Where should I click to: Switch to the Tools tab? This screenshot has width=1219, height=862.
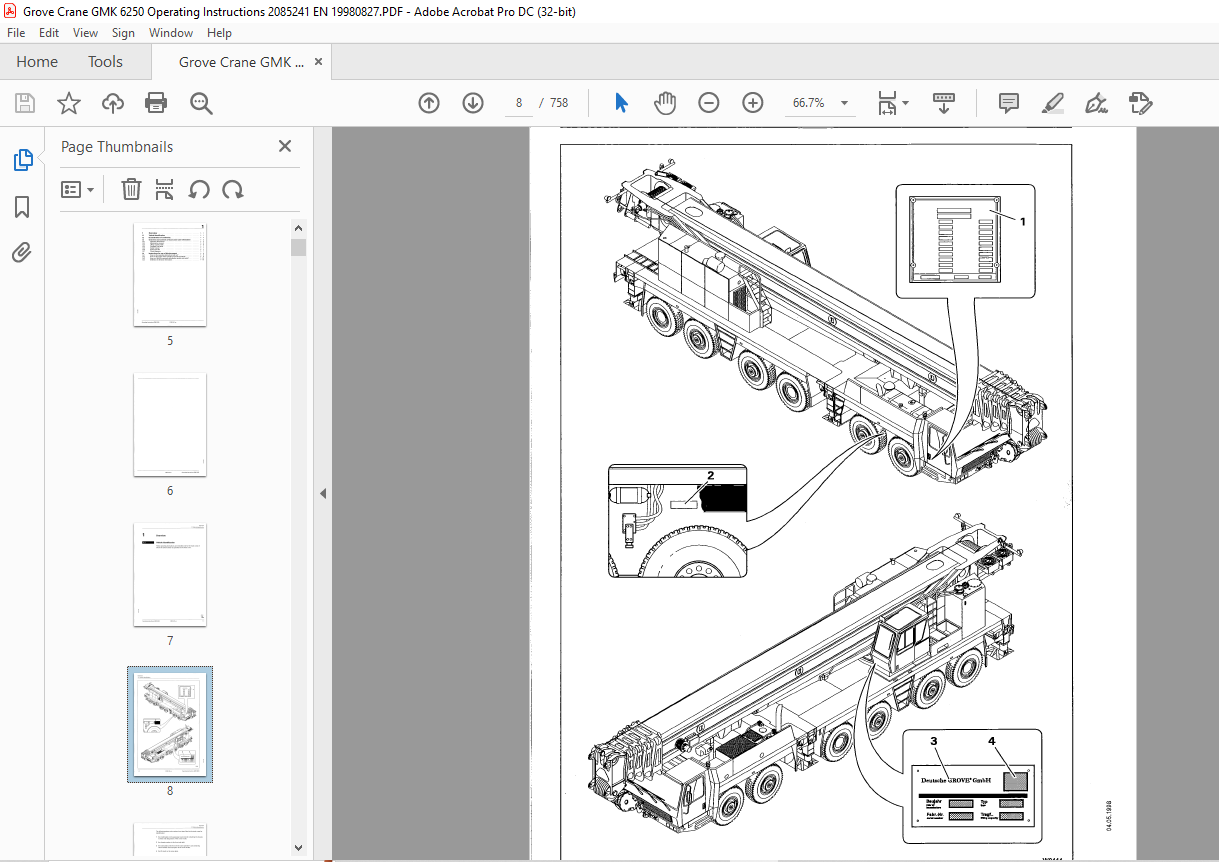pos(105,62)
